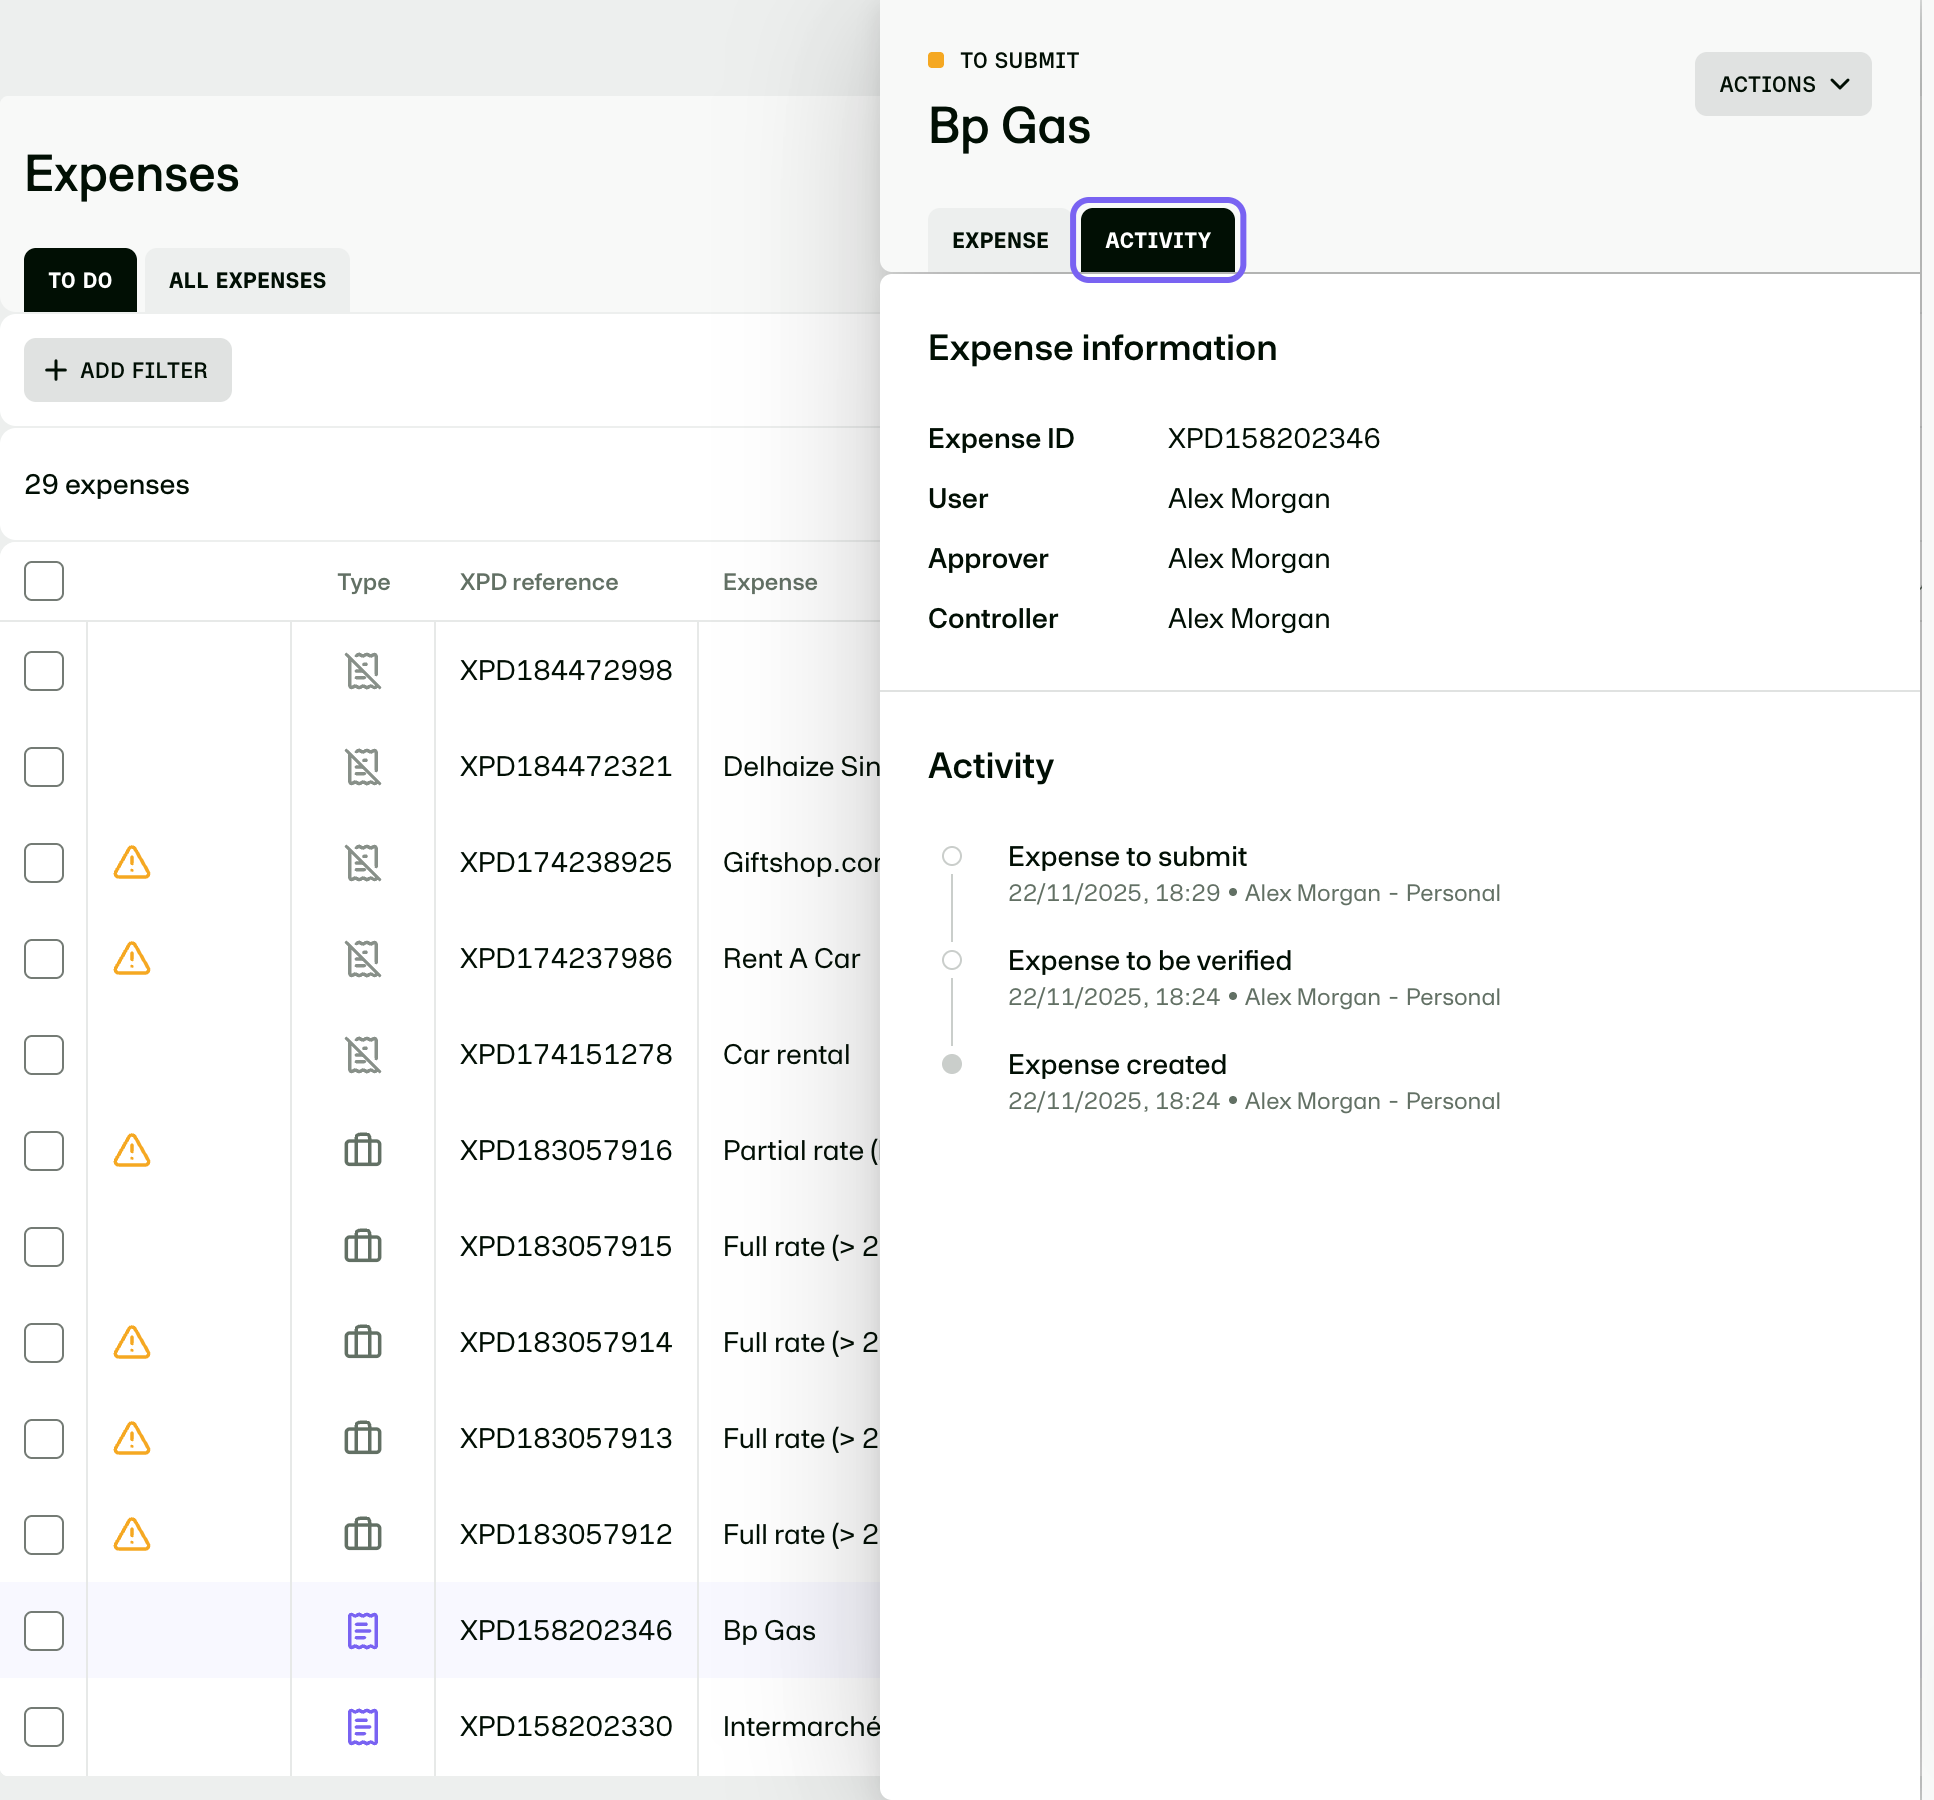Click the purple receipt icon in the Intermarché row
The height and width of the screenshot is (1800, 1934).
(363, 1727)
